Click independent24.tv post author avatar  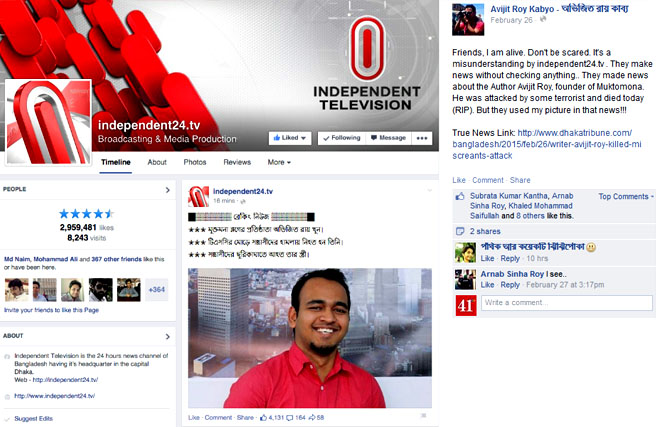(x=198, y=196)
